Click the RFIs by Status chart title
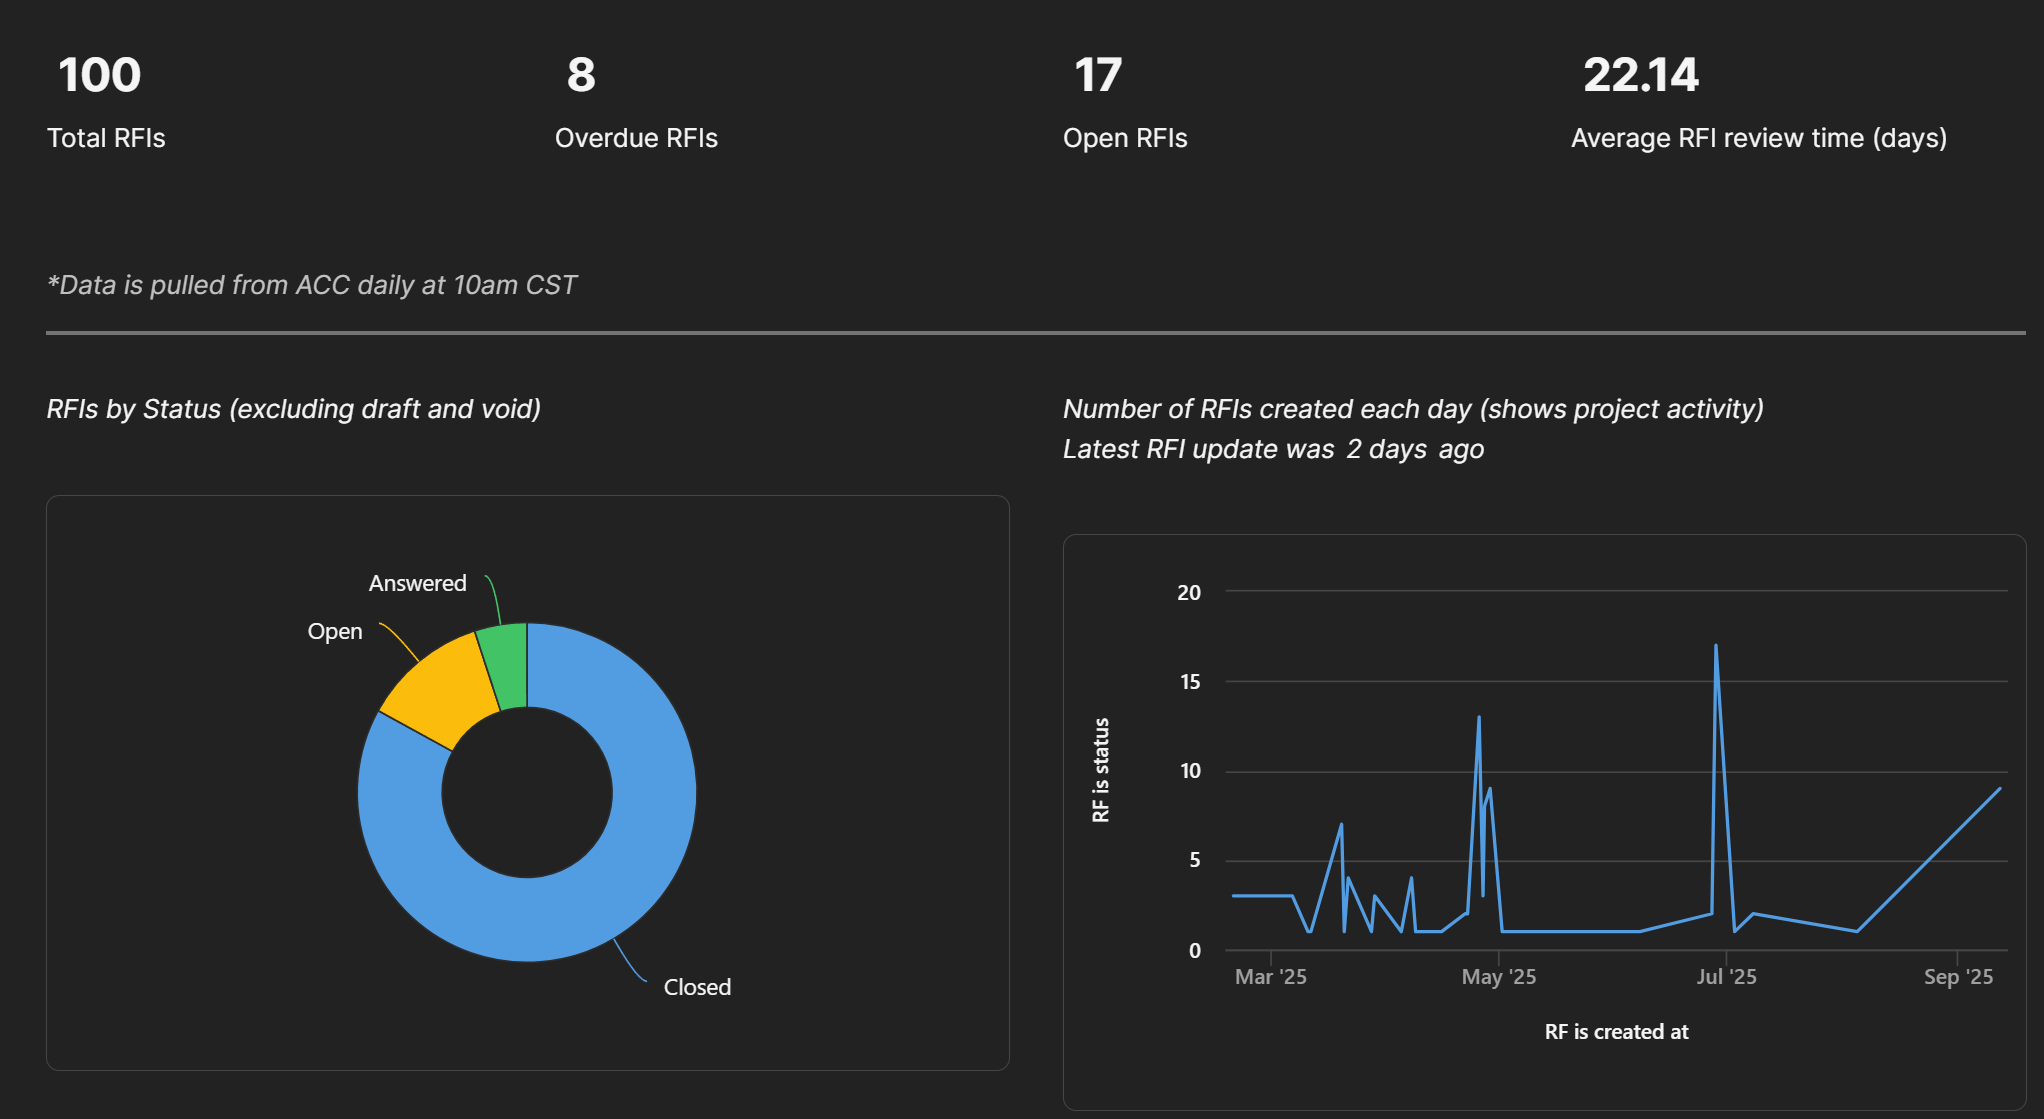 [293, 409]
